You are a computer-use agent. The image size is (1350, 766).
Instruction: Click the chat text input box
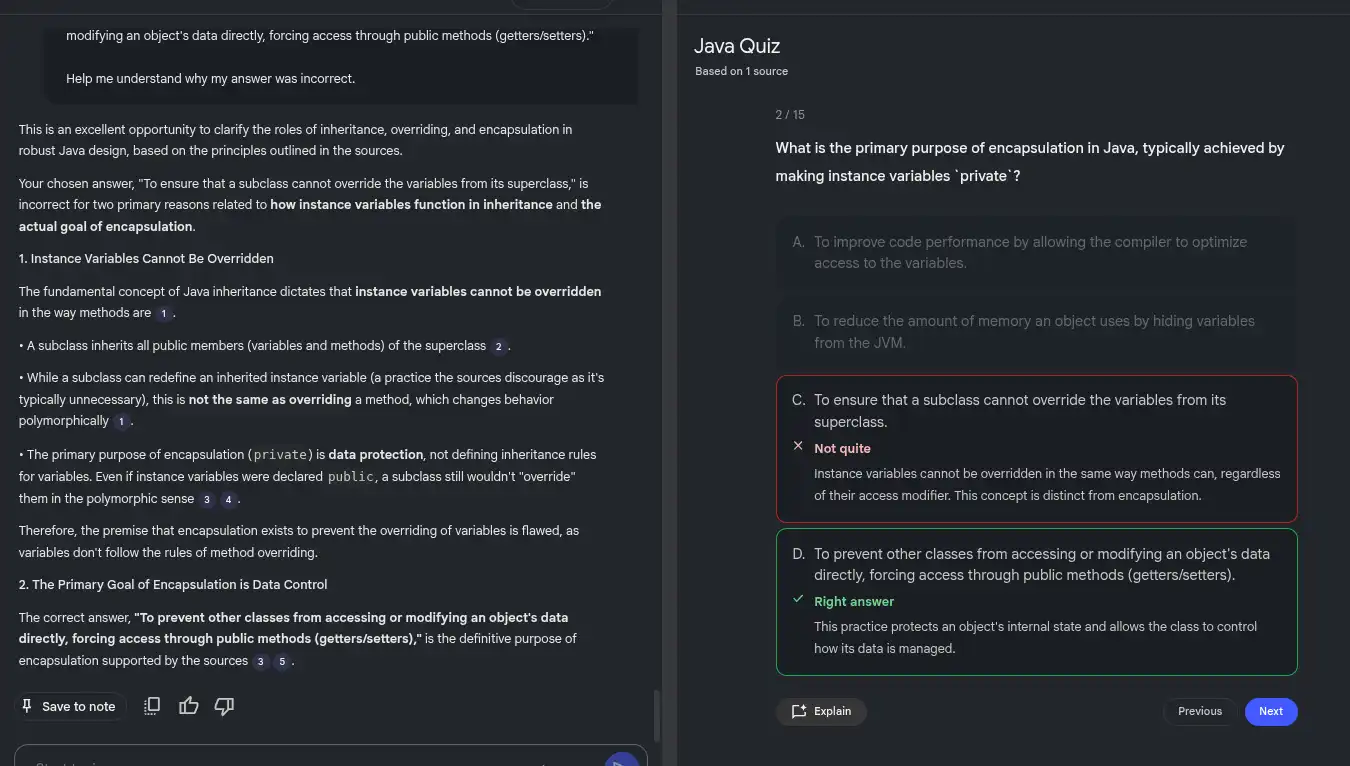(x=300, y=758)
